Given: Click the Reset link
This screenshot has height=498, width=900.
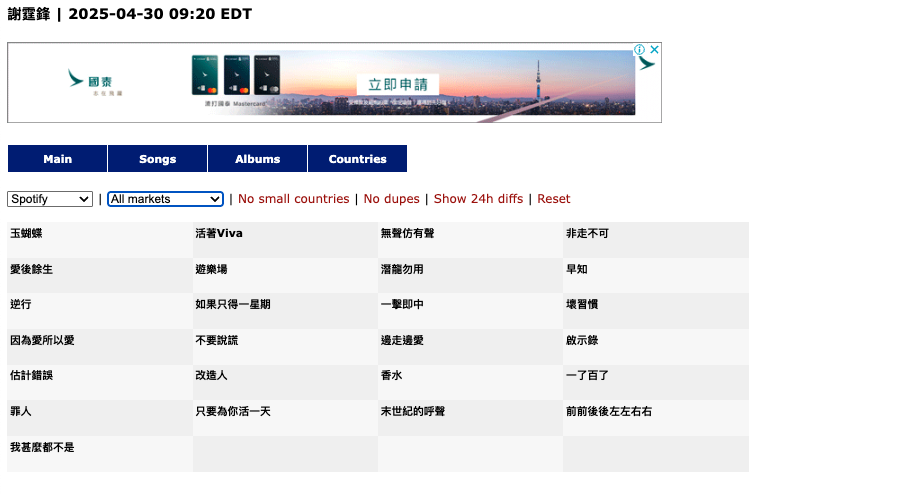Looking at the screenshot, I should pos(553,199).
